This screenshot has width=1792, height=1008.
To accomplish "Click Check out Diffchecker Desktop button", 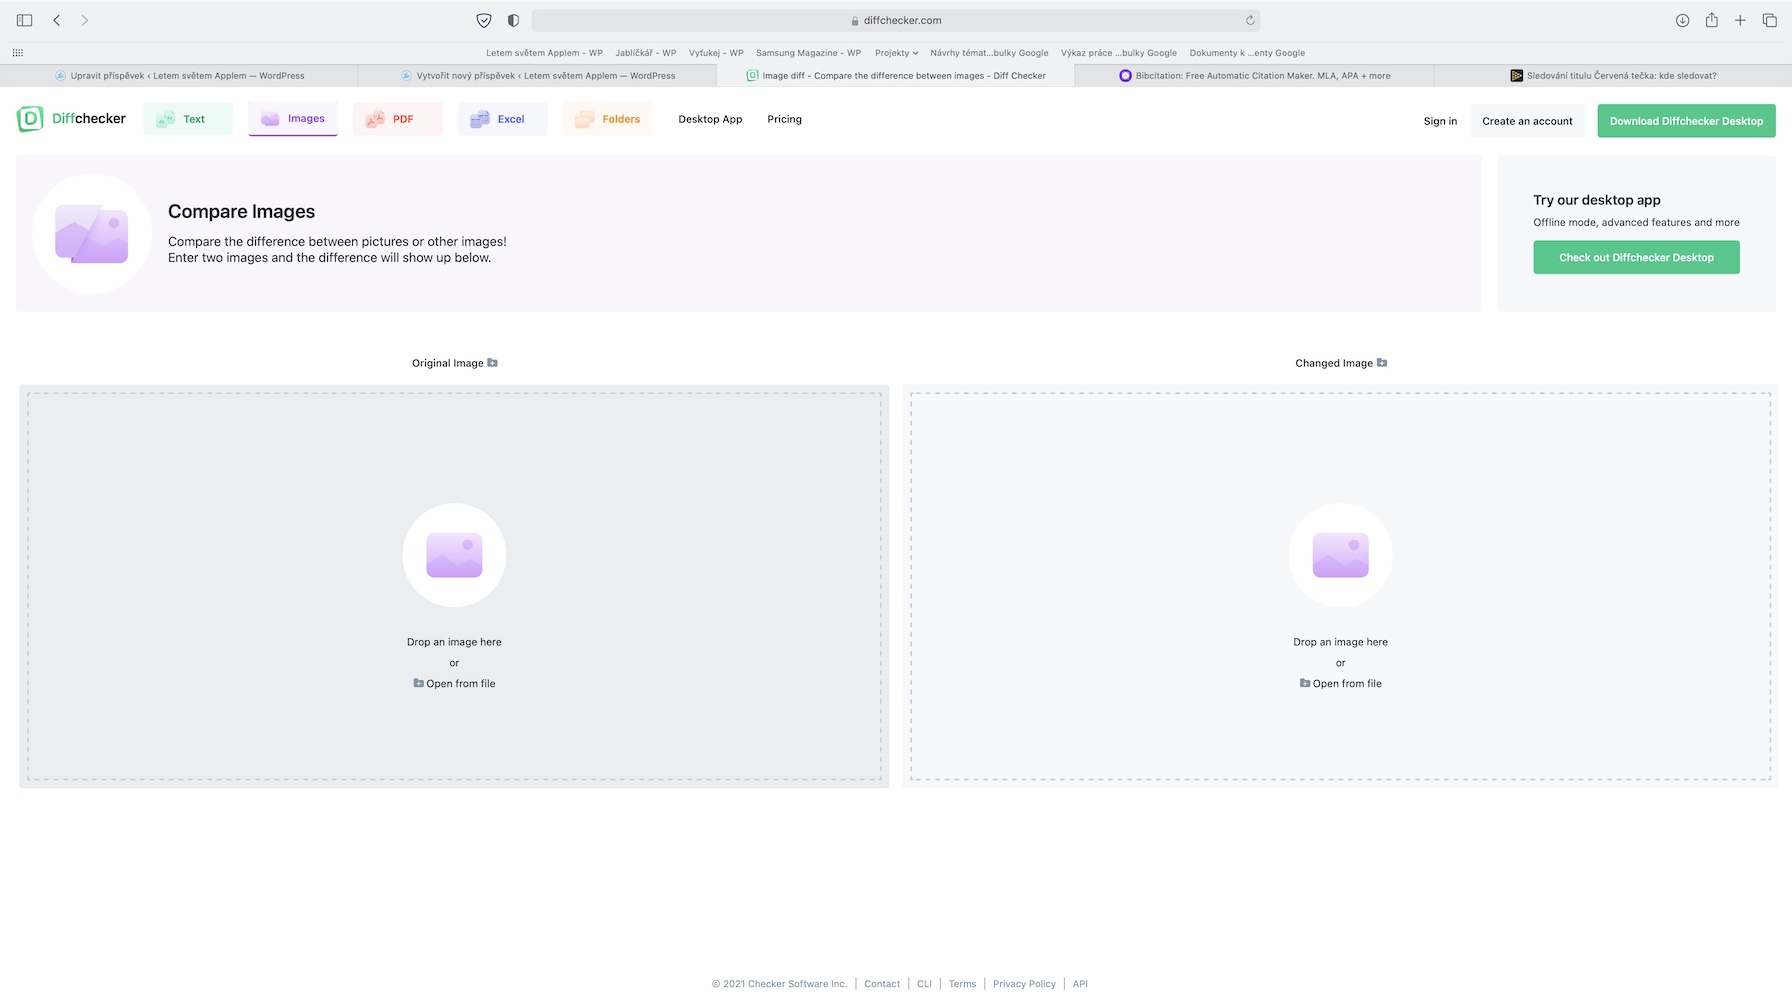I will coord(1636,257).
